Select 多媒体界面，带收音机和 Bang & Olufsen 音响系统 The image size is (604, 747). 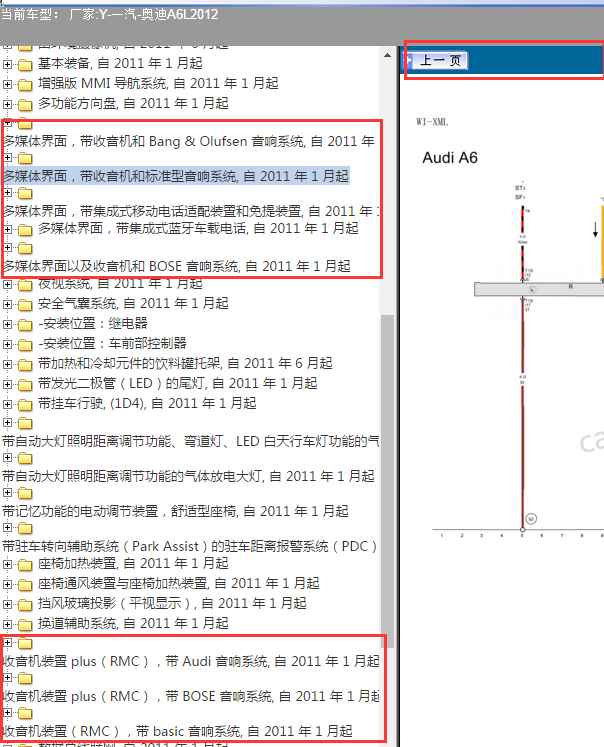(x=189, y=141)
